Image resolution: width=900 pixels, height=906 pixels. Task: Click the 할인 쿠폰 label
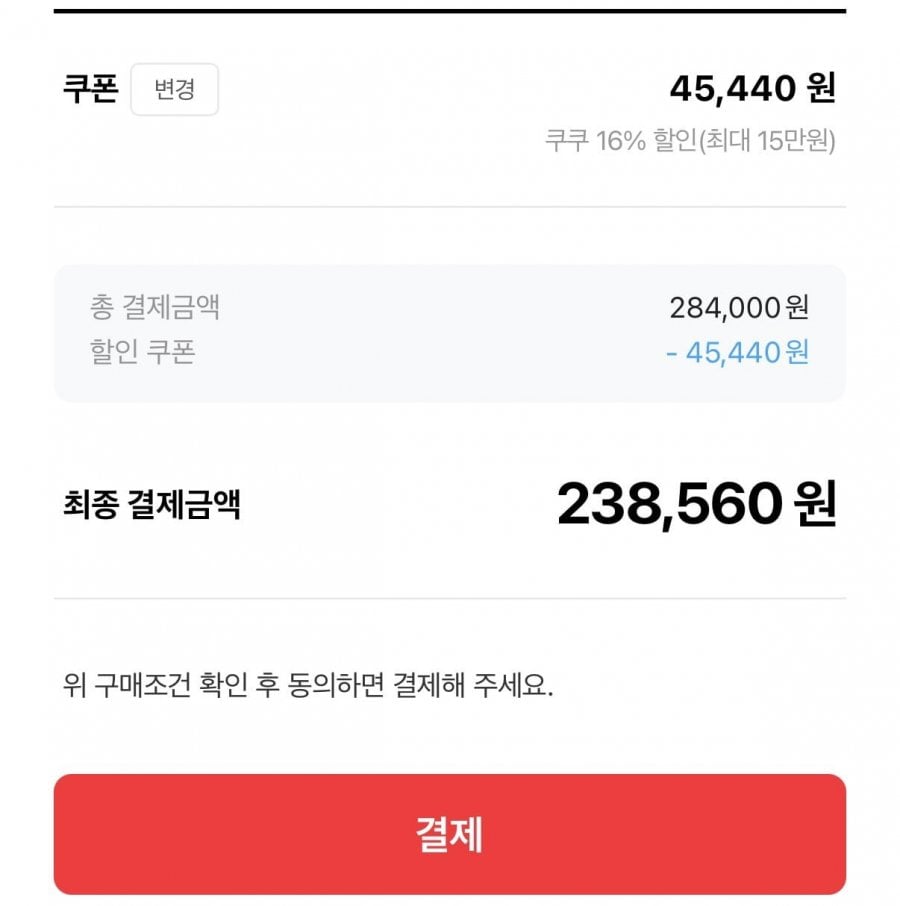pyautogui.click(x=142, y=352)
